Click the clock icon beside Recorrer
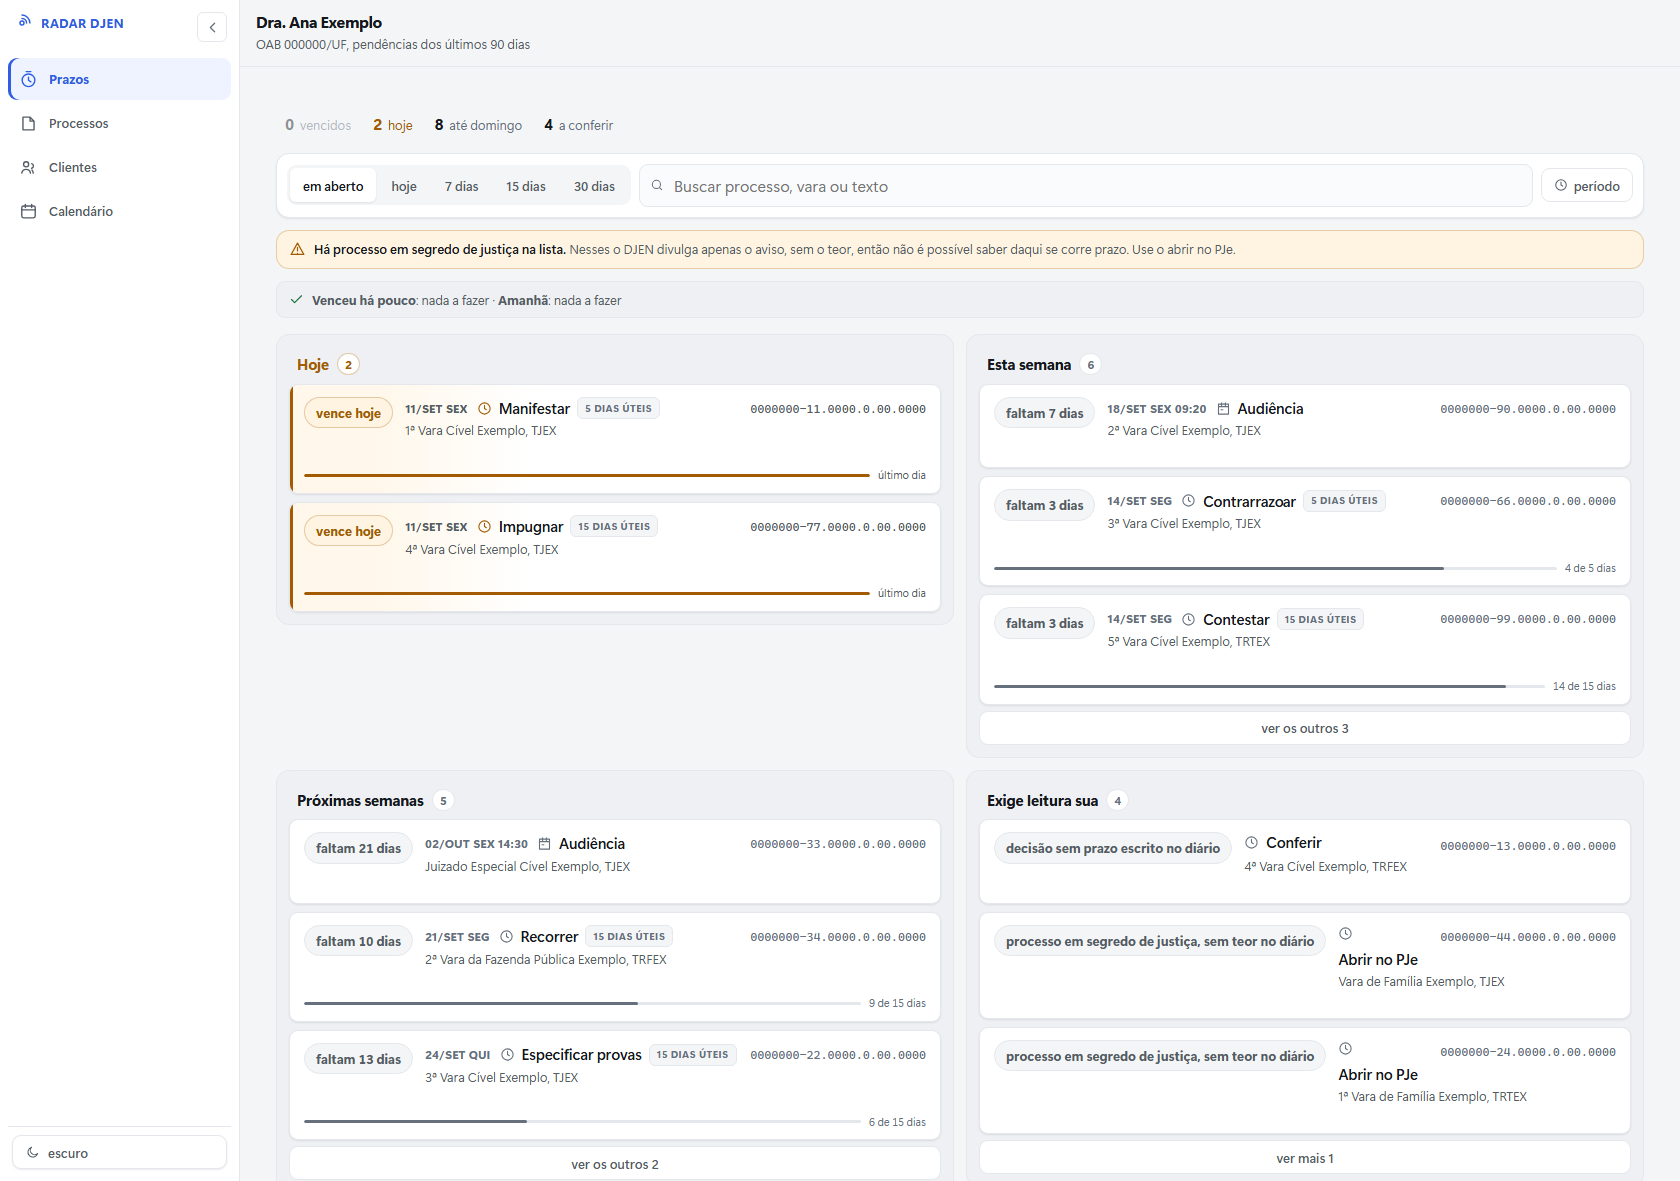Image resolution: width=1680 pixels, height=1181 pixels. click(507, 936)
